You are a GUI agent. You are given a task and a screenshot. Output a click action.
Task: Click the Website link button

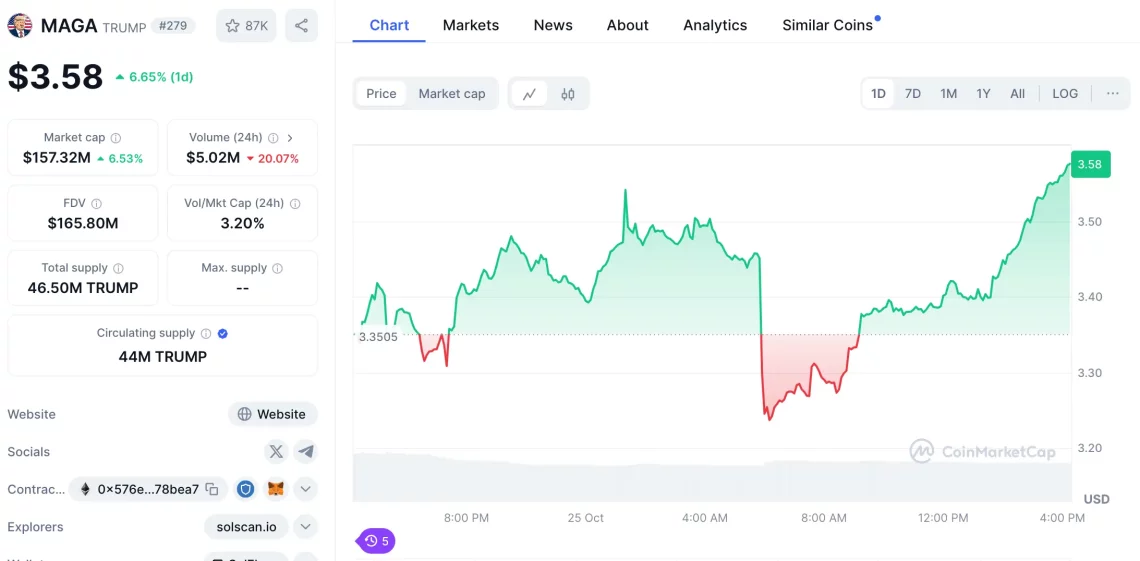273,414
